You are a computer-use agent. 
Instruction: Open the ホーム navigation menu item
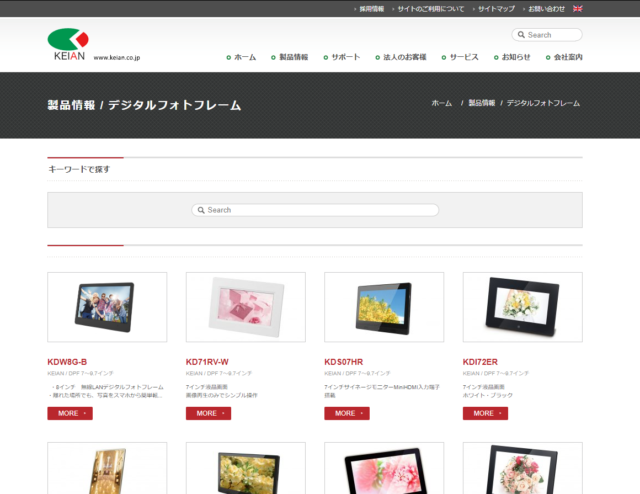[x=244, y=57]
